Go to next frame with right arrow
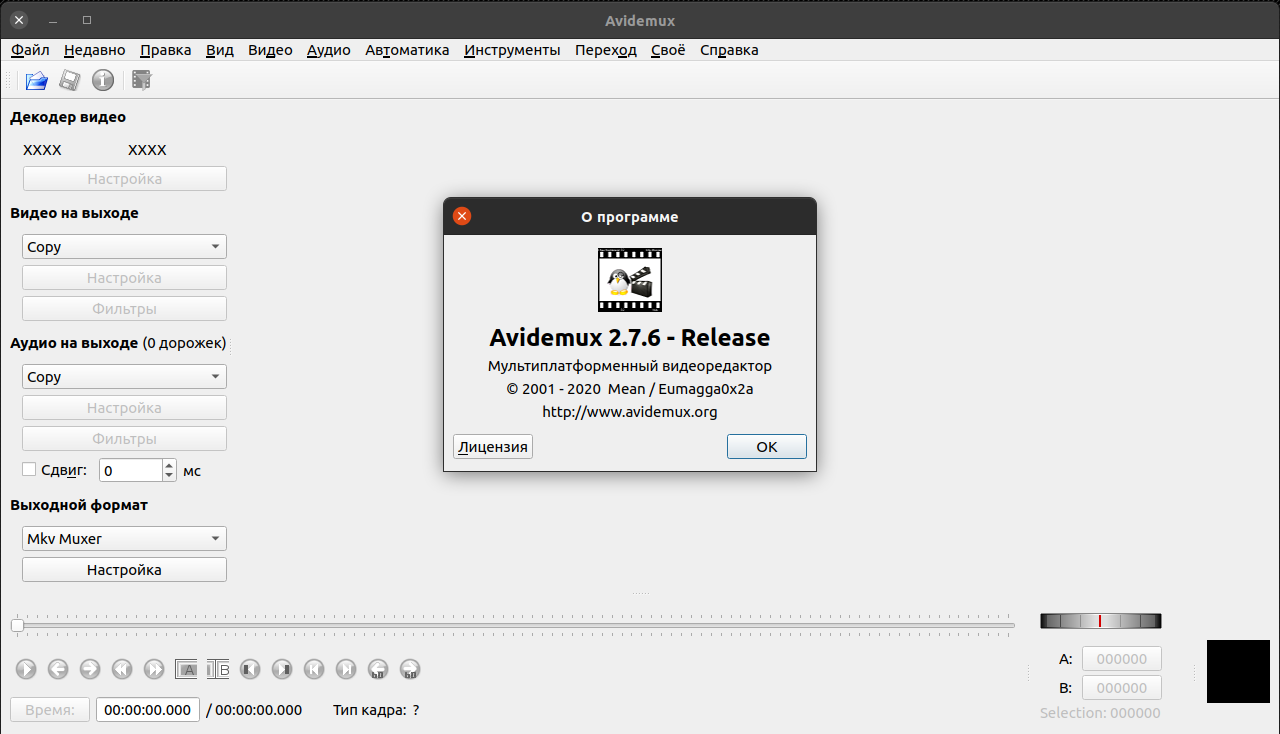Viewport: 1280px width, 734px height. [90, 669]
